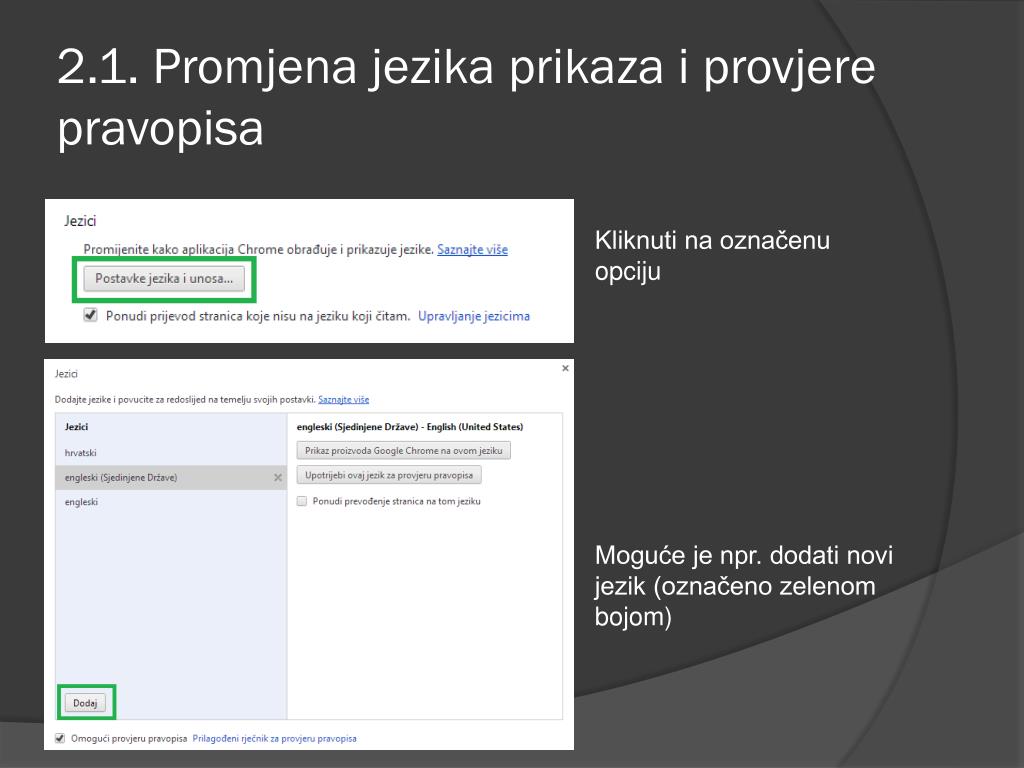Image resolution: width=1024 pixels, height=768 pixels.
Task: Toggle Omogući provjeru pravopisa checkbox
Action: click(60, 739)
